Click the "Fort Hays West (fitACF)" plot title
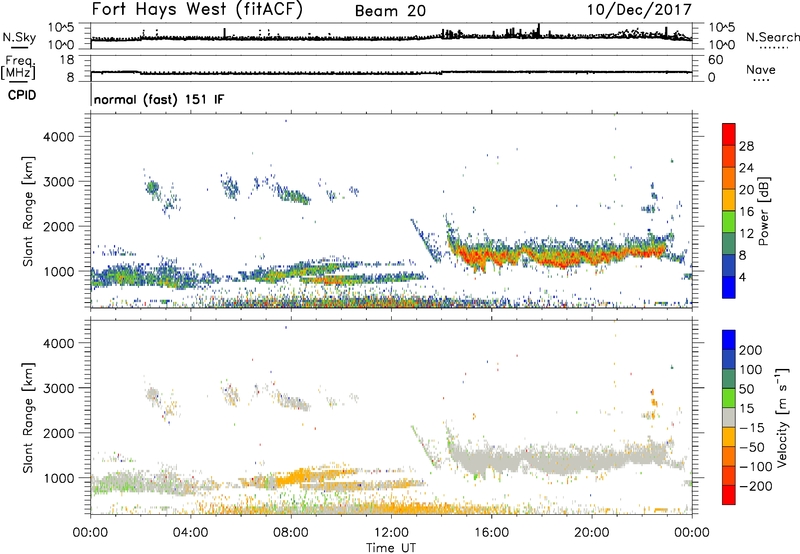This screenshot has height=554, width=800. [196, 10]
